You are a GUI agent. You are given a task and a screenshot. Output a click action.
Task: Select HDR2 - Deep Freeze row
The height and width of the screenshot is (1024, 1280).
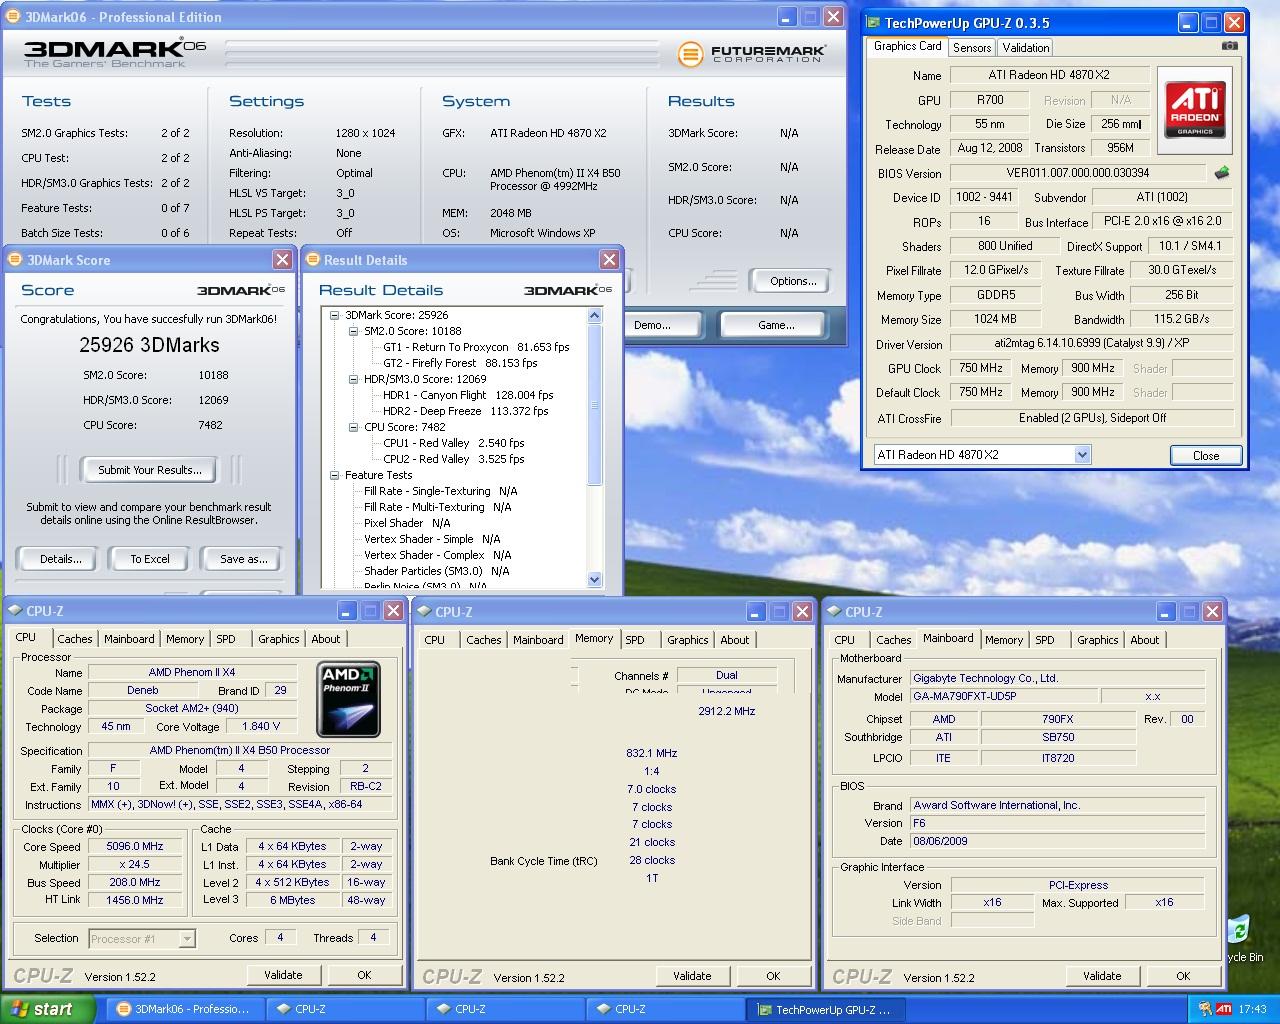(466, 411)
